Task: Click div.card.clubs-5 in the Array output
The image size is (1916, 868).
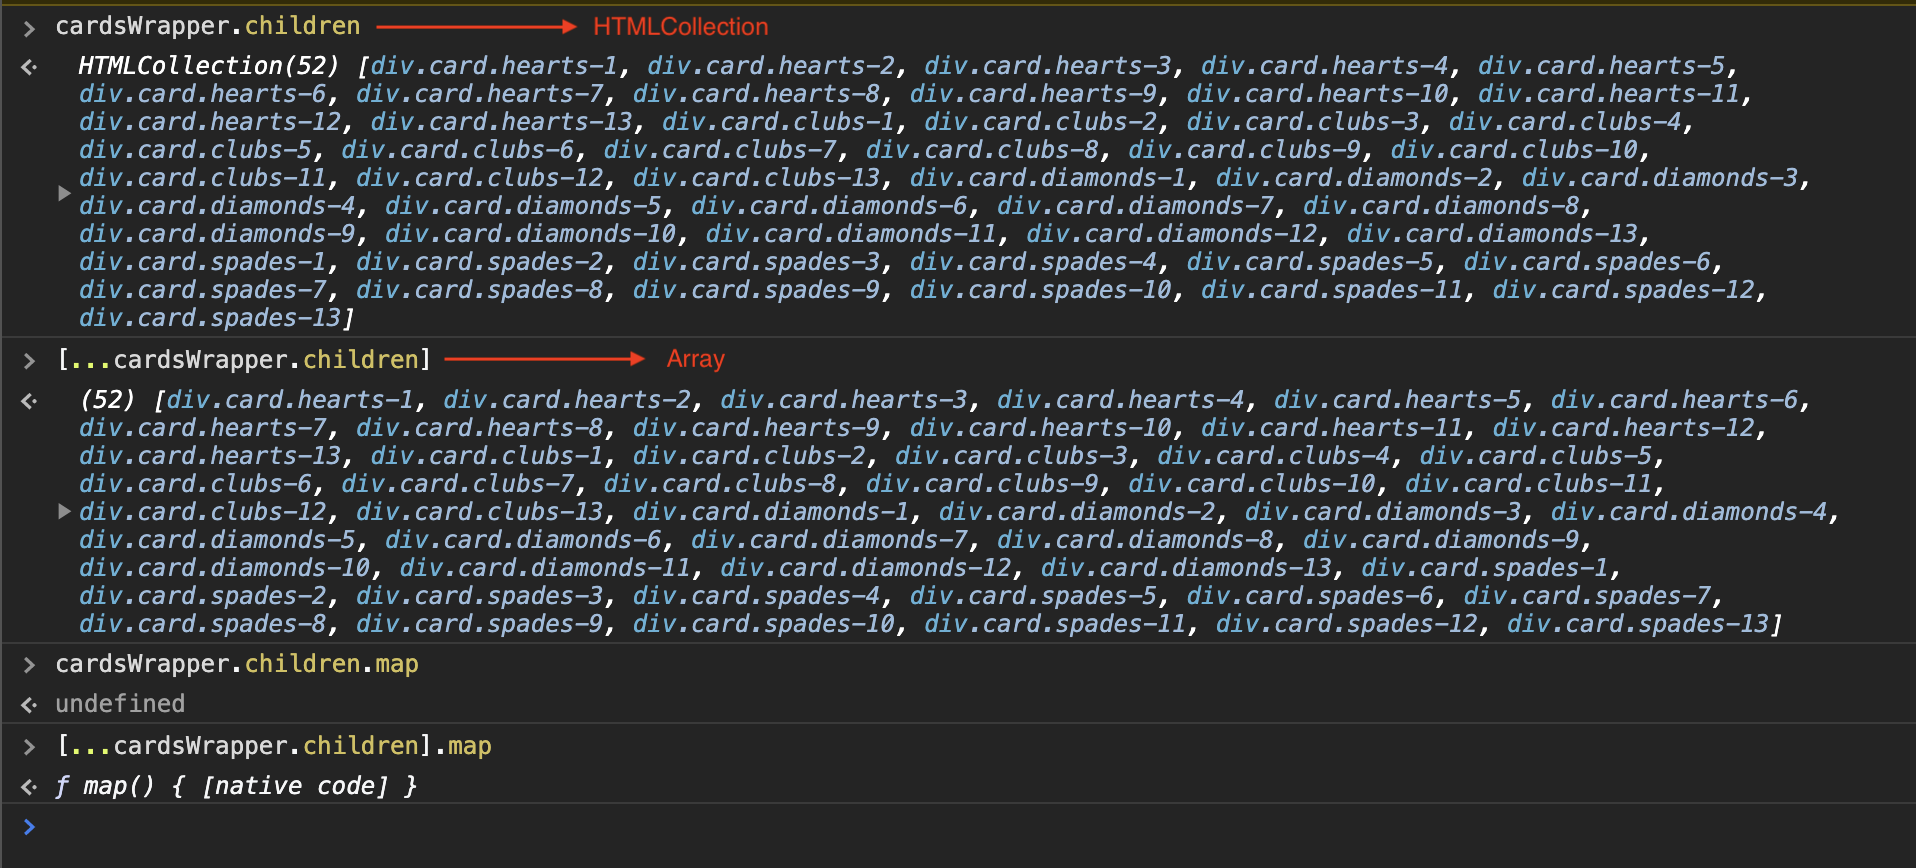Action: [1535, 456]
